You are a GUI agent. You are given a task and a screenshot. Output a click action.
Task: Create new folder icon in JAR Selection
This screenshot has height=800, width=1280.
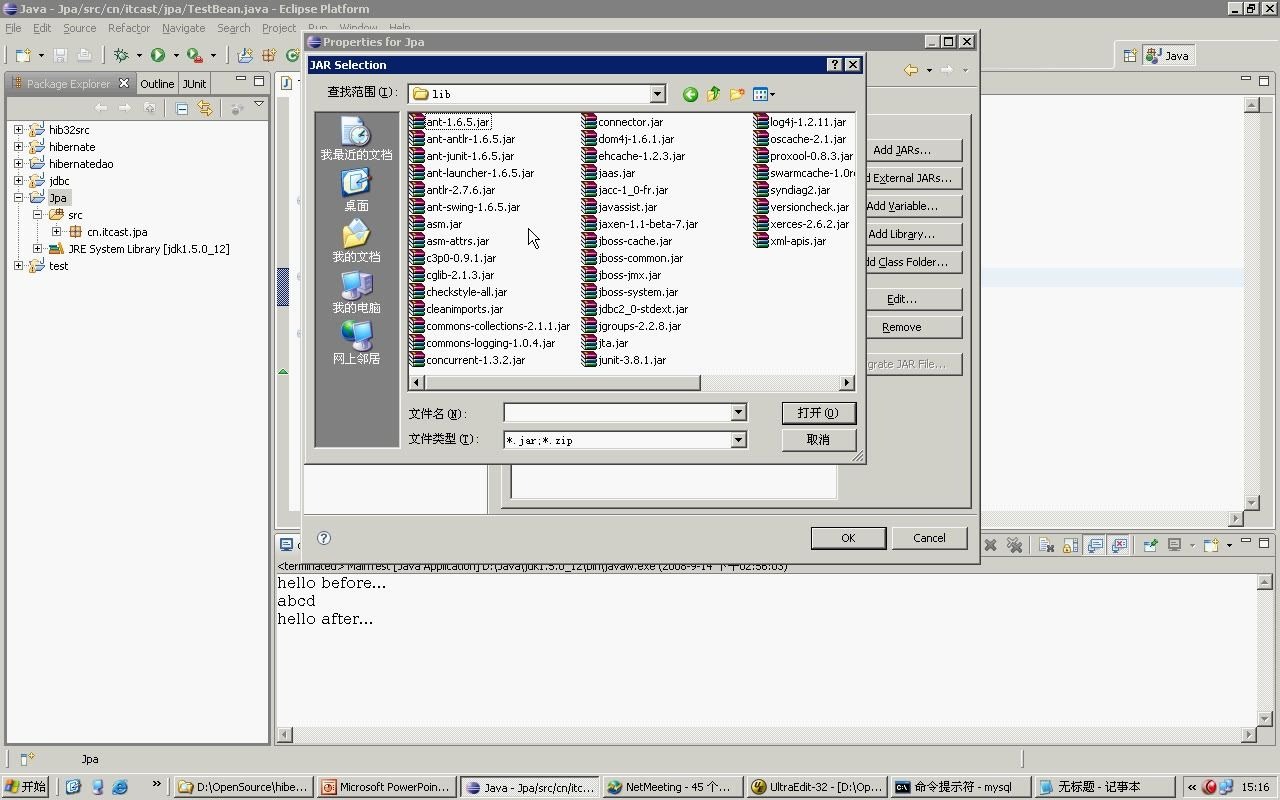737,94
